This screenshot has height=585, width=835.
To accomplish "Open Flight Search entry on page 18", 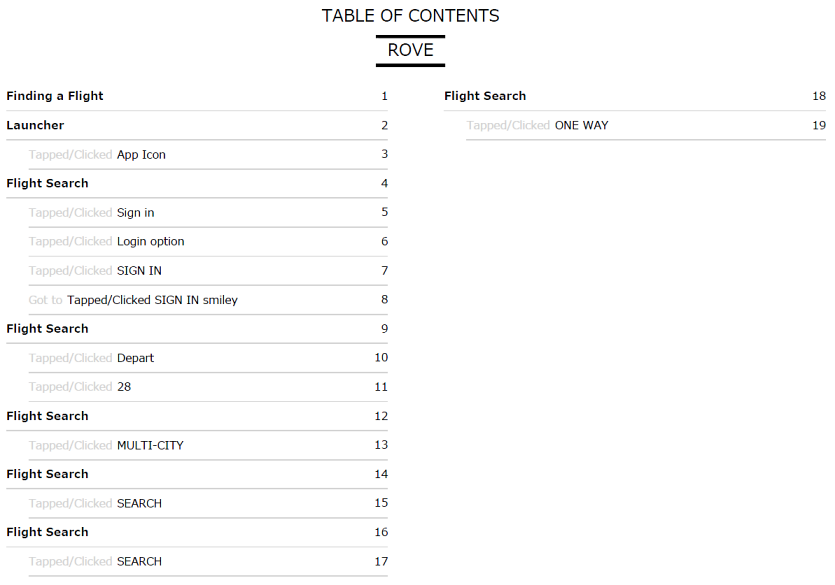I will point(635,96).
